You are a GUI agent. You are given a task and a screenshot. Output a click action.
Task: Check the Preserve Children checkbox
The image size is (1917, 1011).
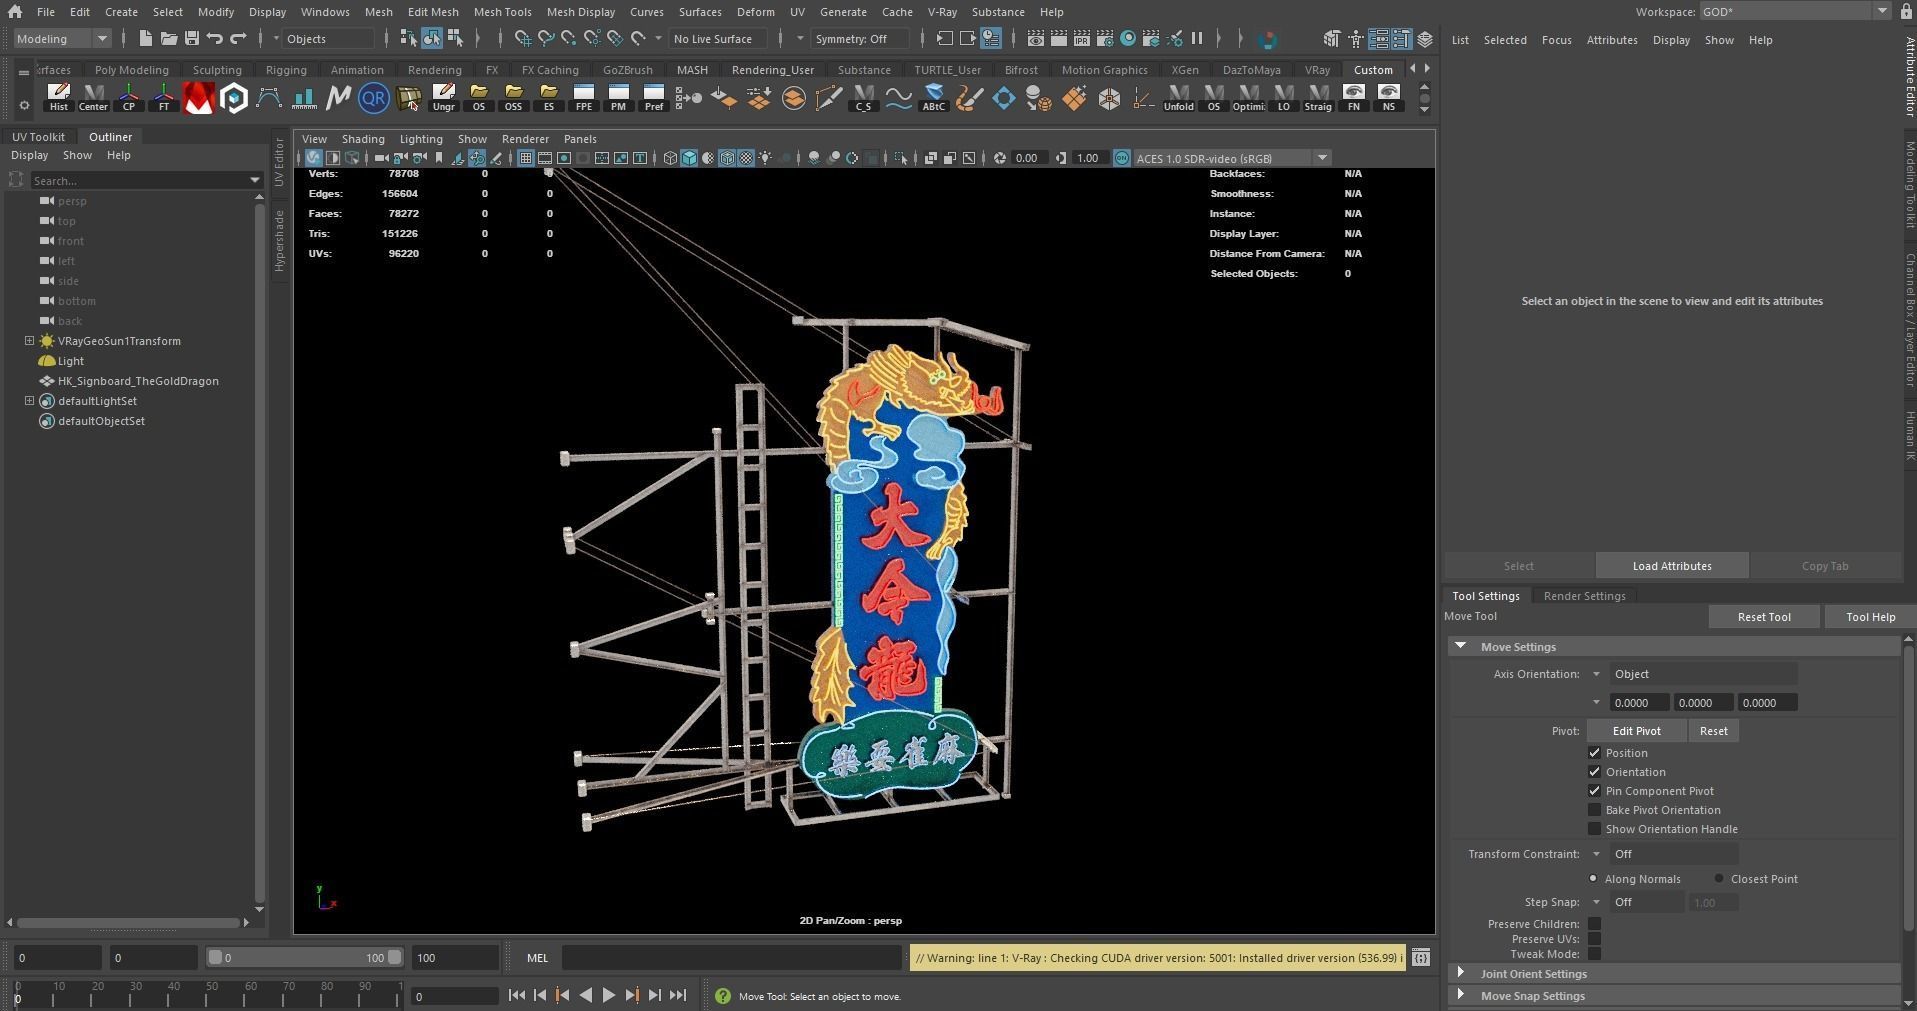[1594, 924]
